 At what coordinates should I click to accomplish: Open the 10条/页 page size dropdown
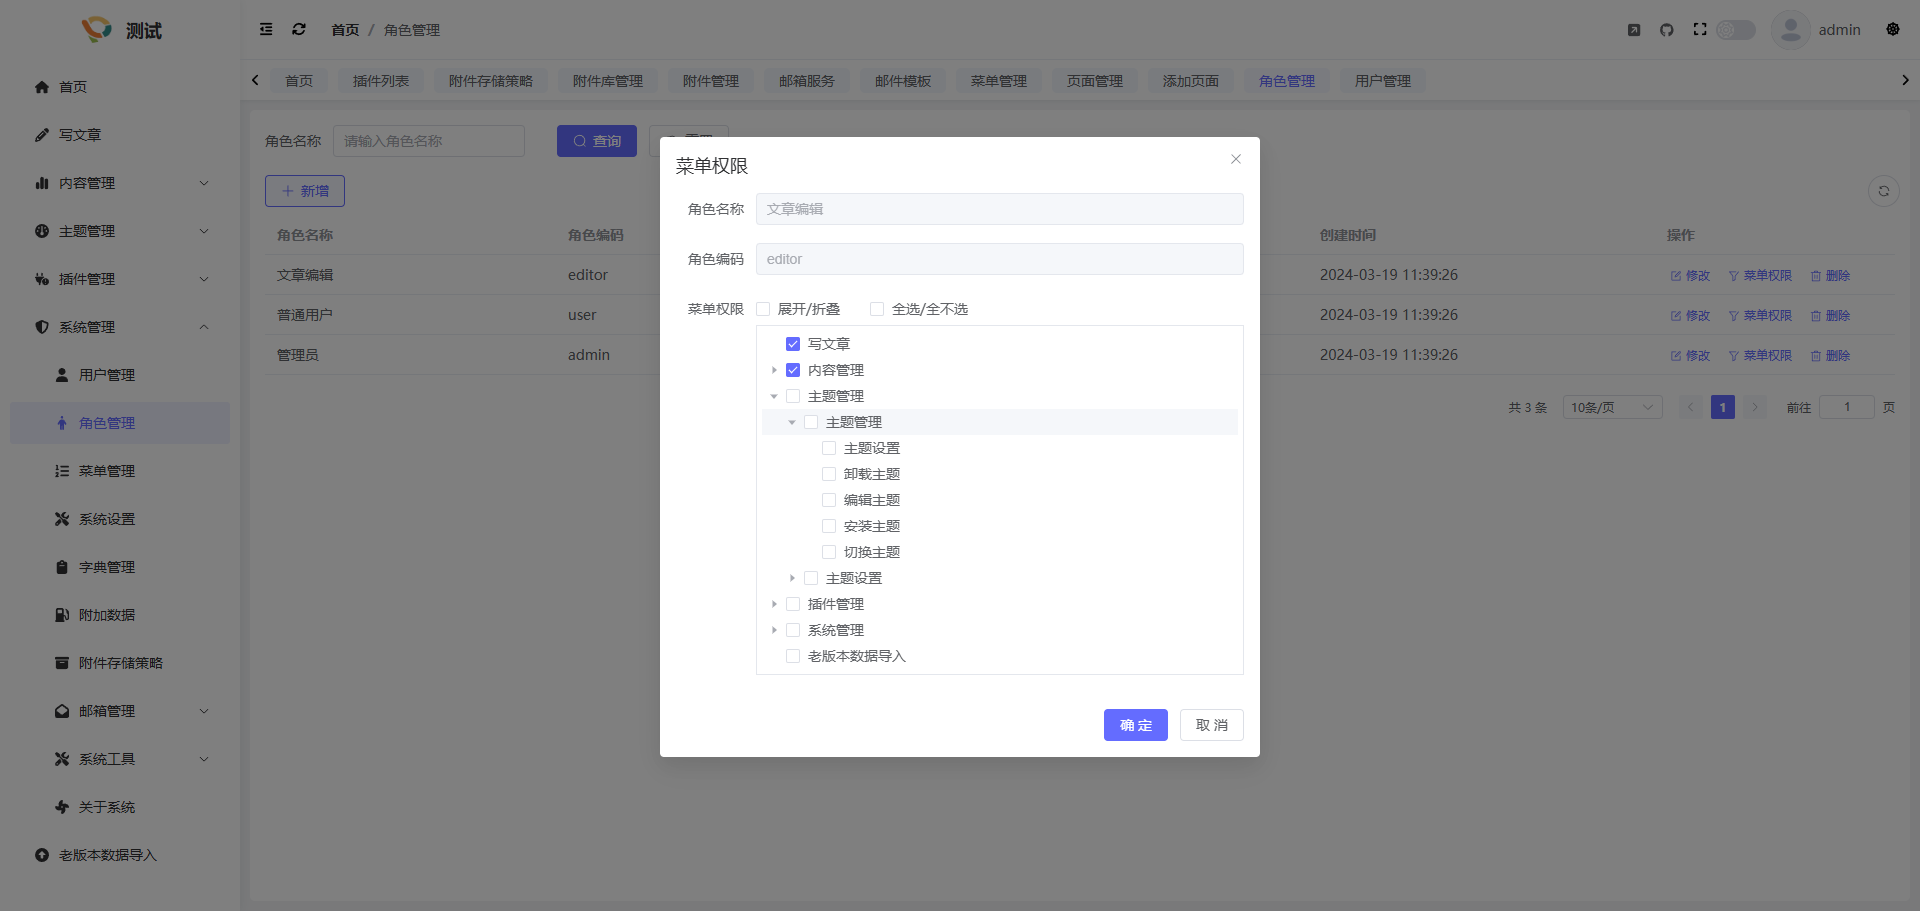point(1612,407)
